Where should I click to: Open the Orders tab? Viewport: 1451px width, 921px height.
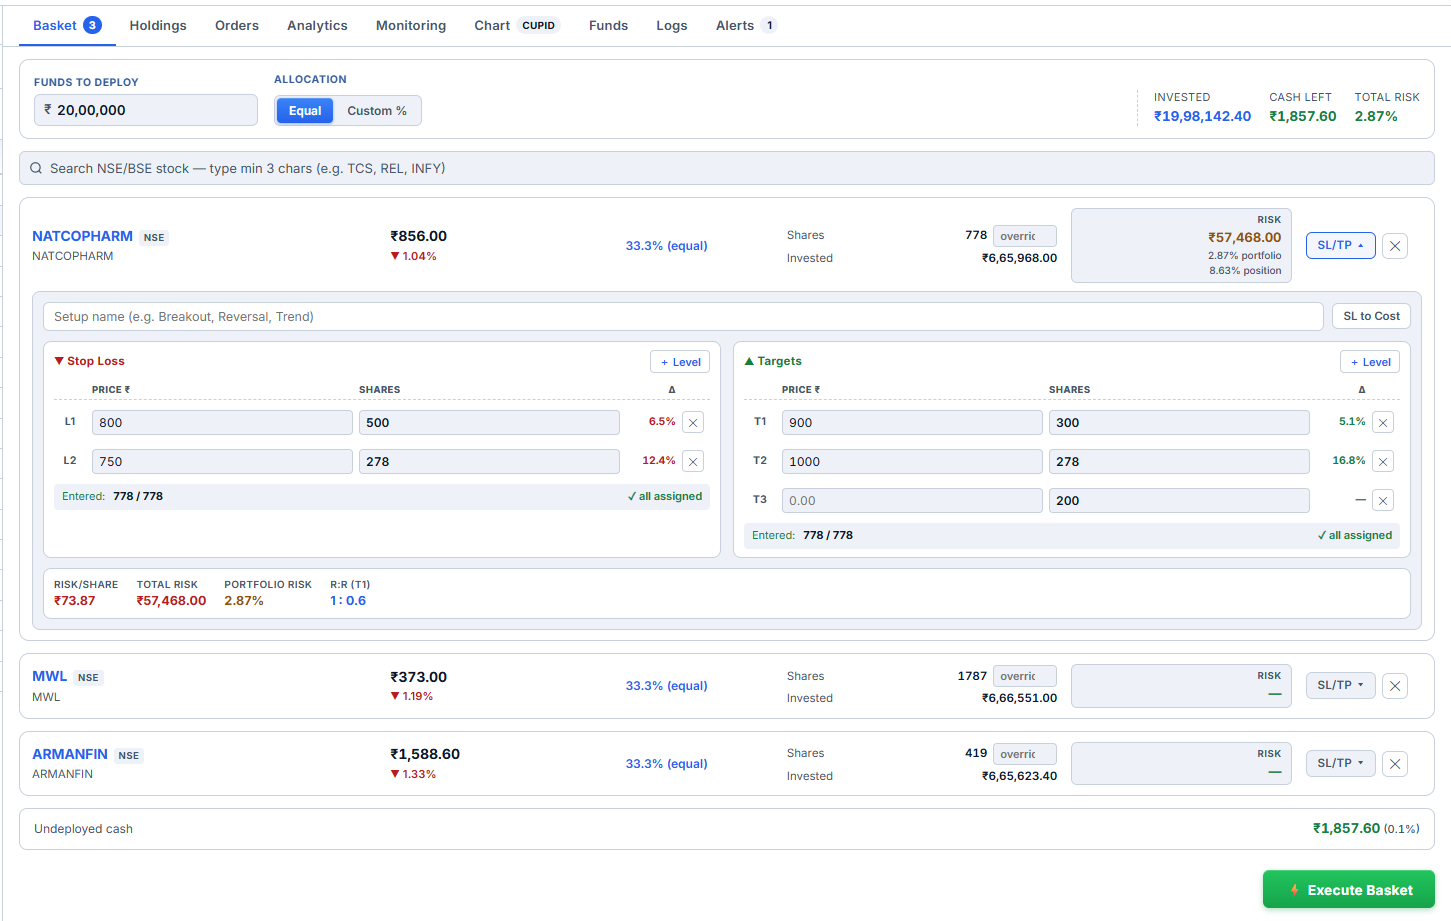(237, 25)
